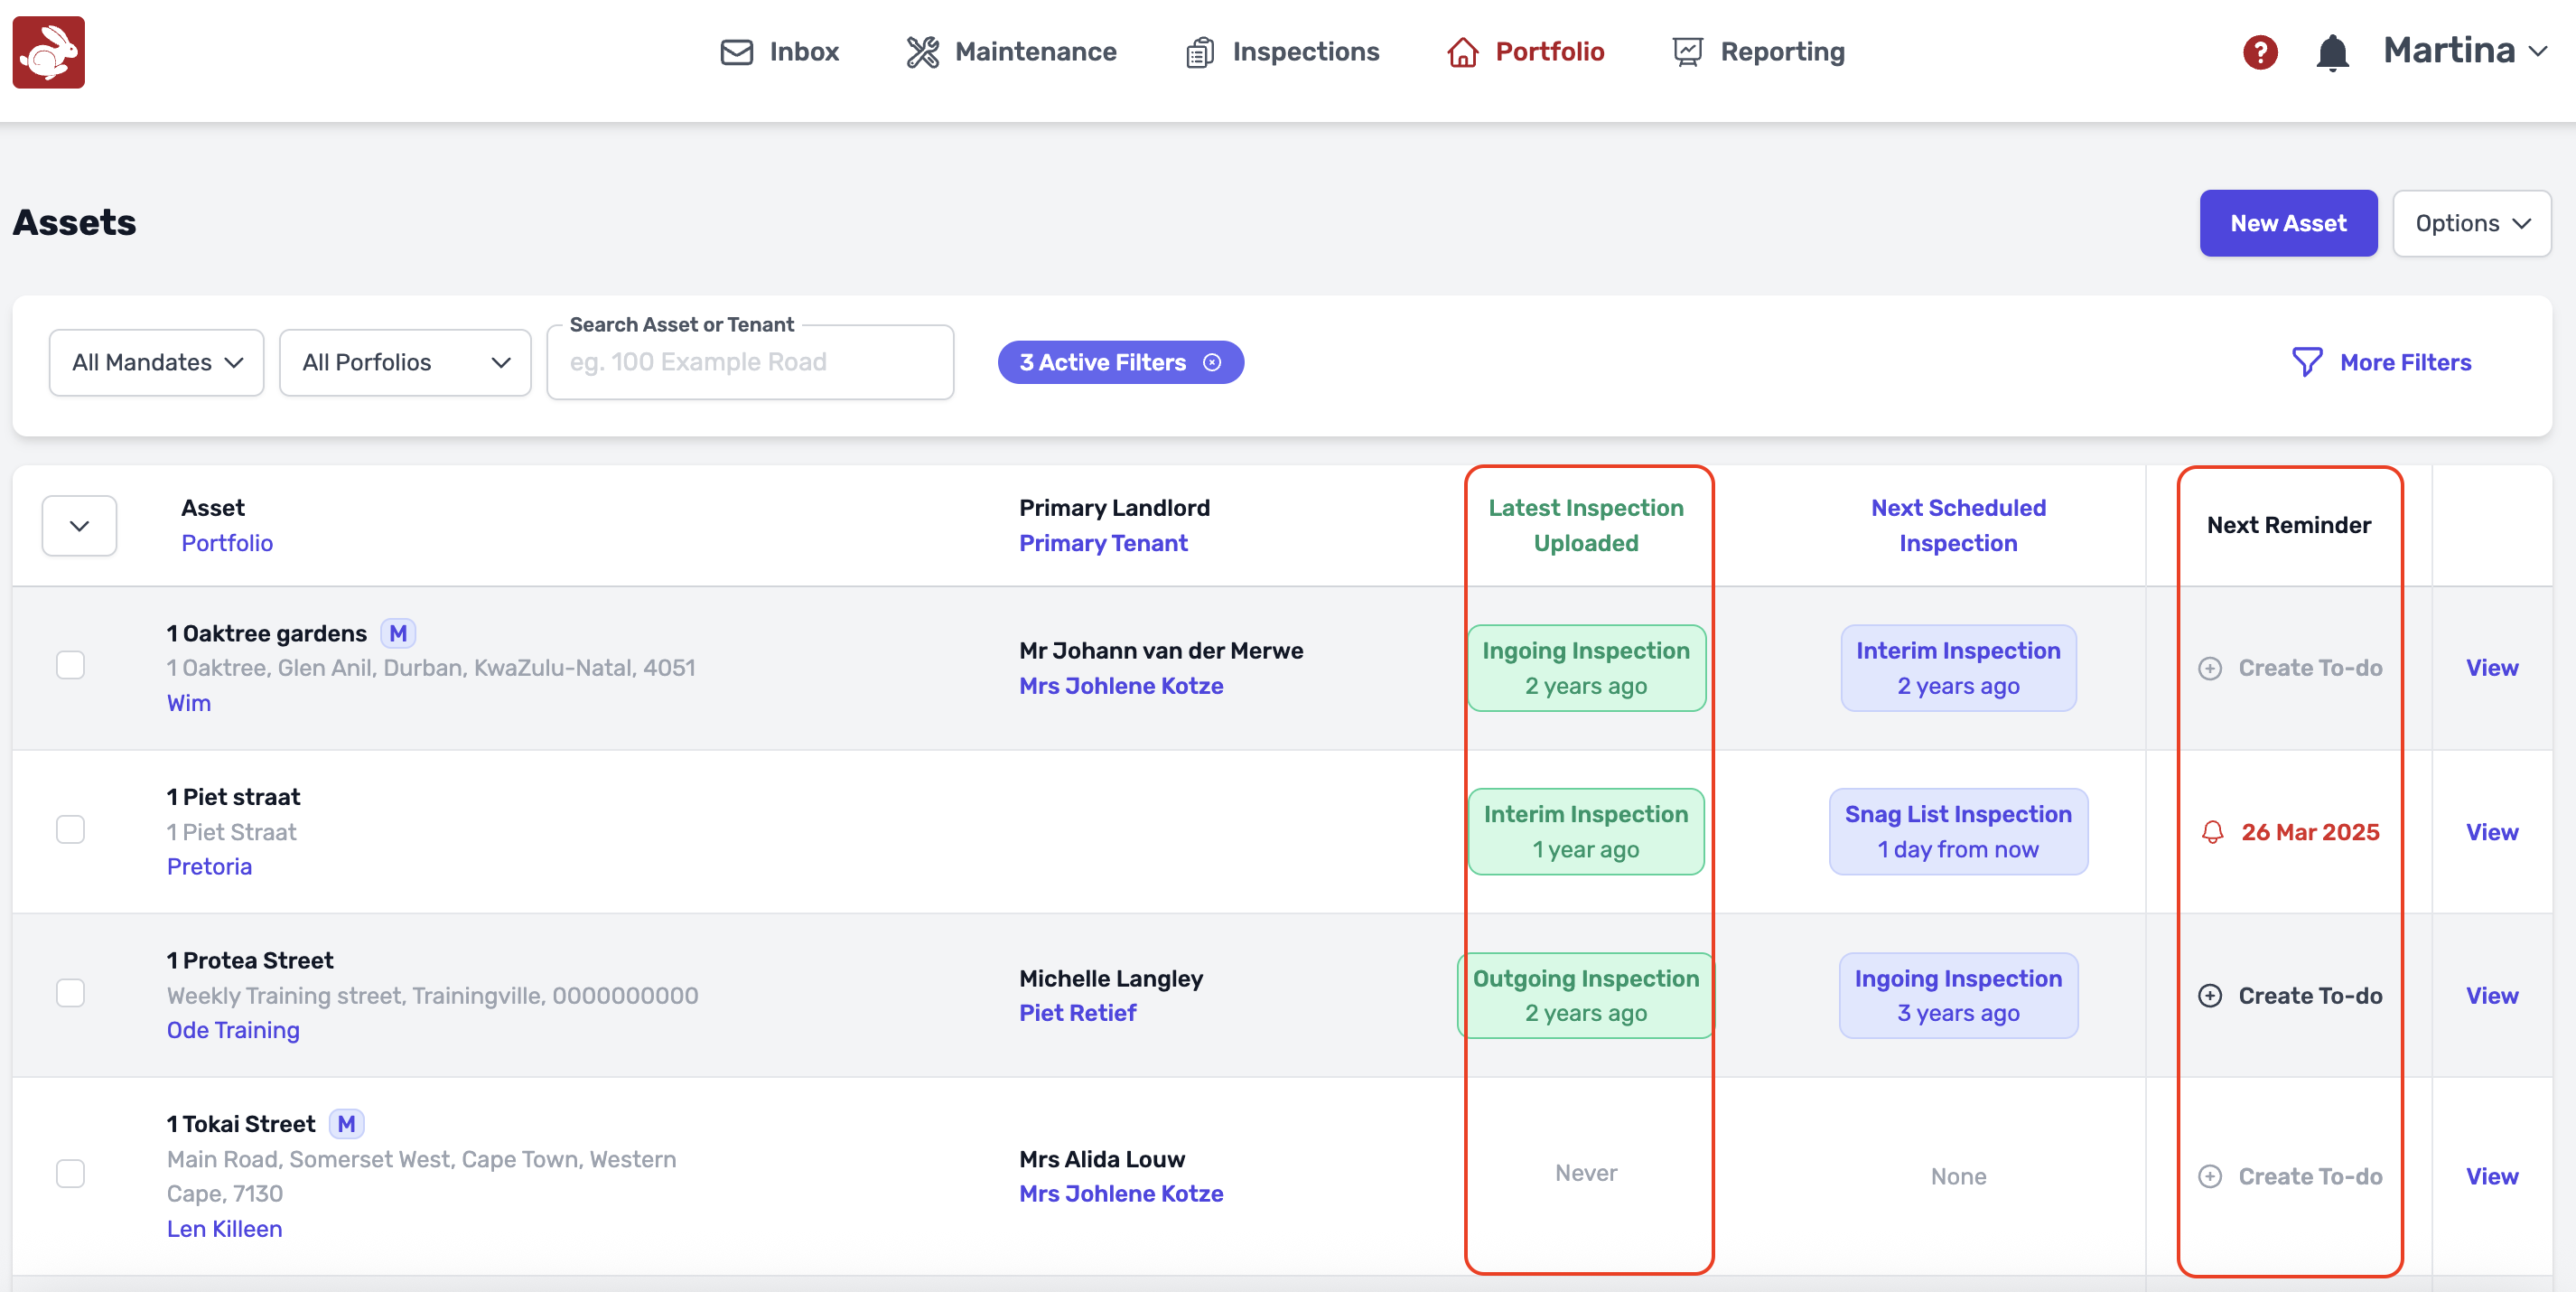Expand the All Porfolios dropdown
The width and height of the screenshot is (2576, 1292).
[x=405, y=362]
